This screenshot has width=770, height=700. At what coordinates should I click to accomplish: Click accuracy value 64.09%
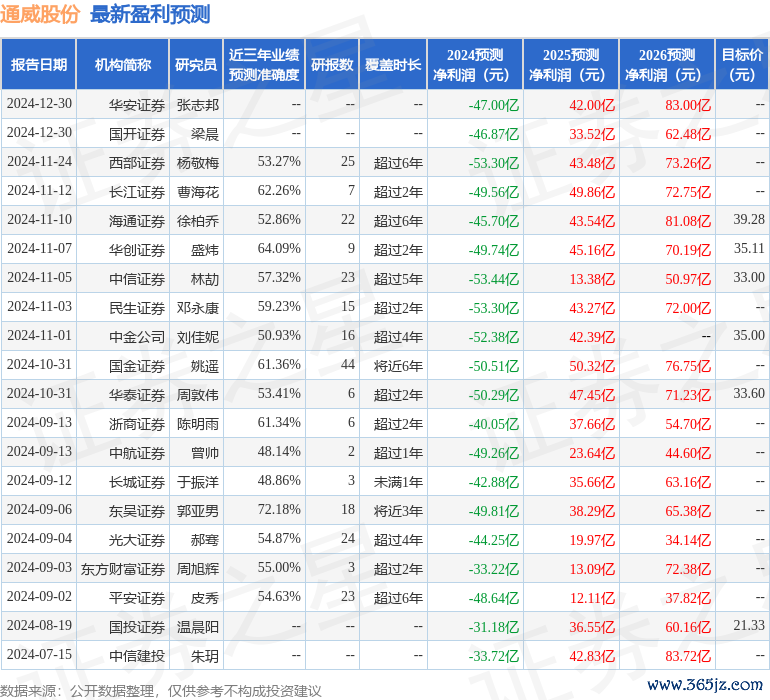coord(279,249)
